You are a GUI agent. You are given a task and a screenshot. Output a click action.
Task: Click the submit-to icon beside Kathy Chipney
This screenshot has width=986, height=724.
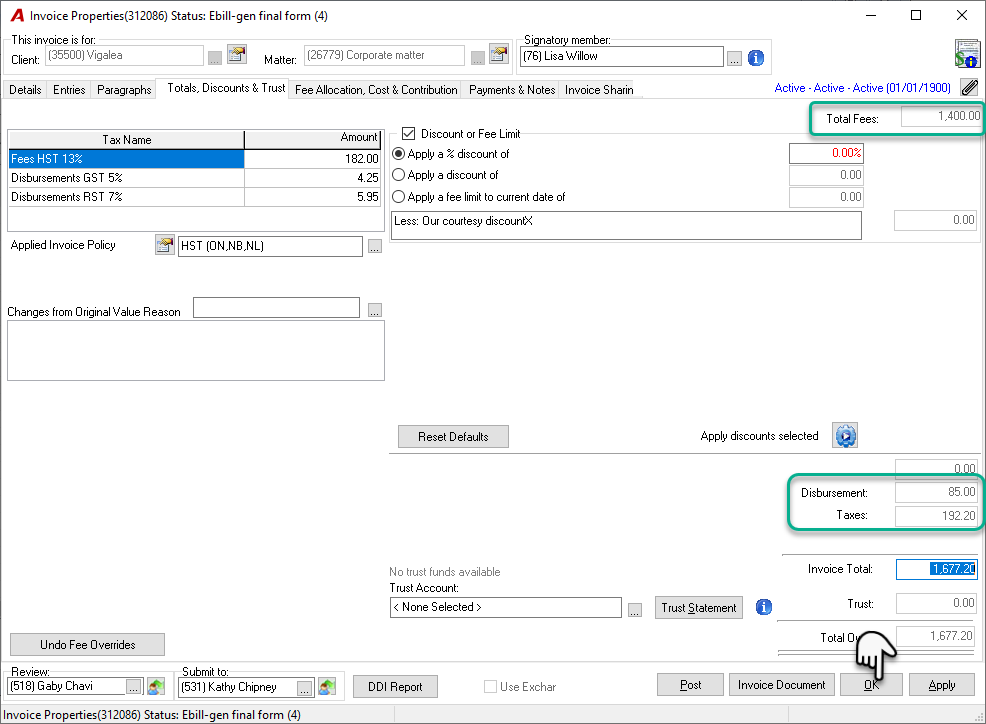(326, 686)
